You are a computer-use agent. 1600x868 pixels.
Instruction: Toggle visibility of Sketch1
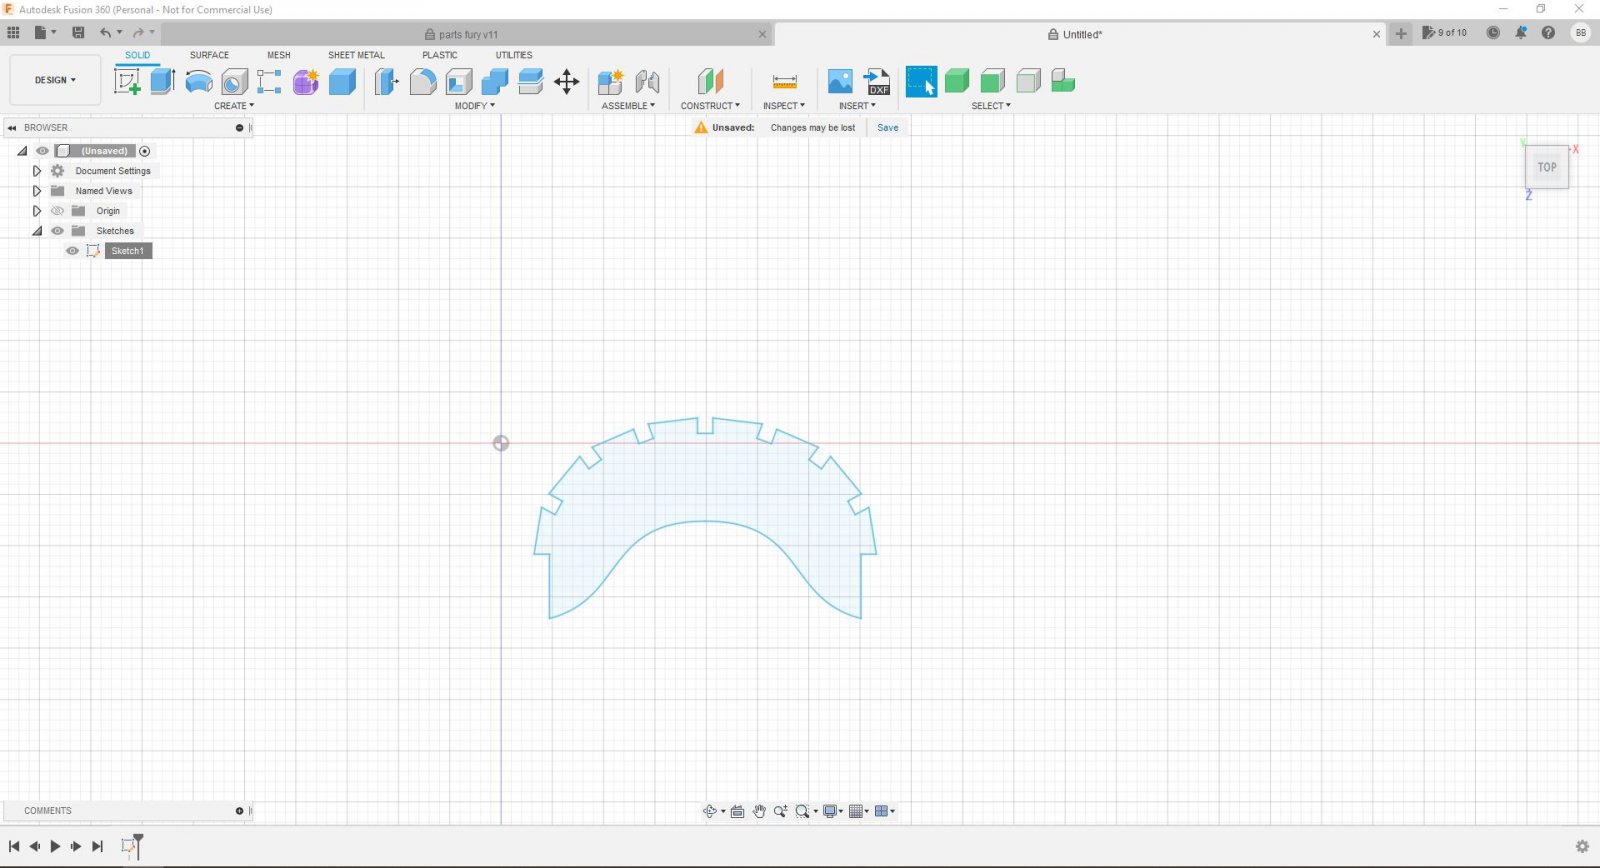[72, 251]
